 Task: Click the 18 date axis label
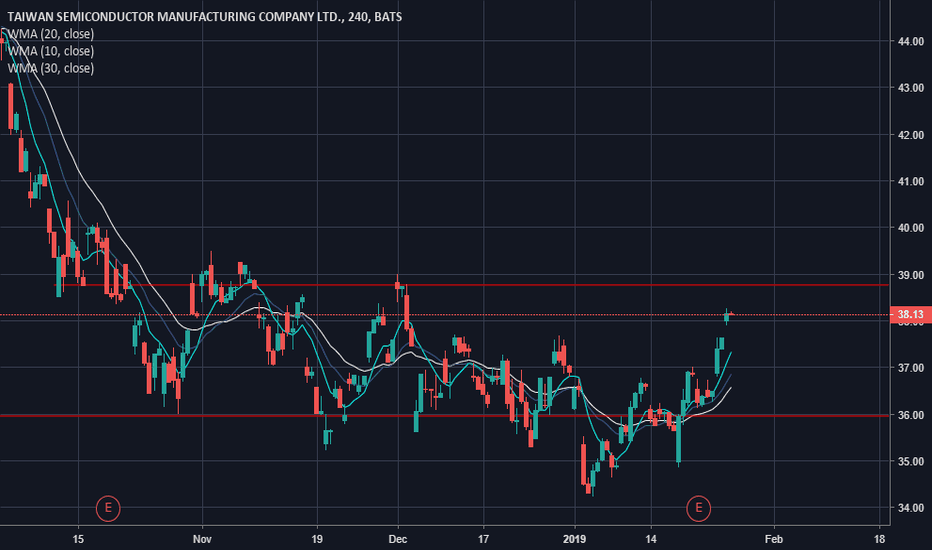(x=880, y=539)
